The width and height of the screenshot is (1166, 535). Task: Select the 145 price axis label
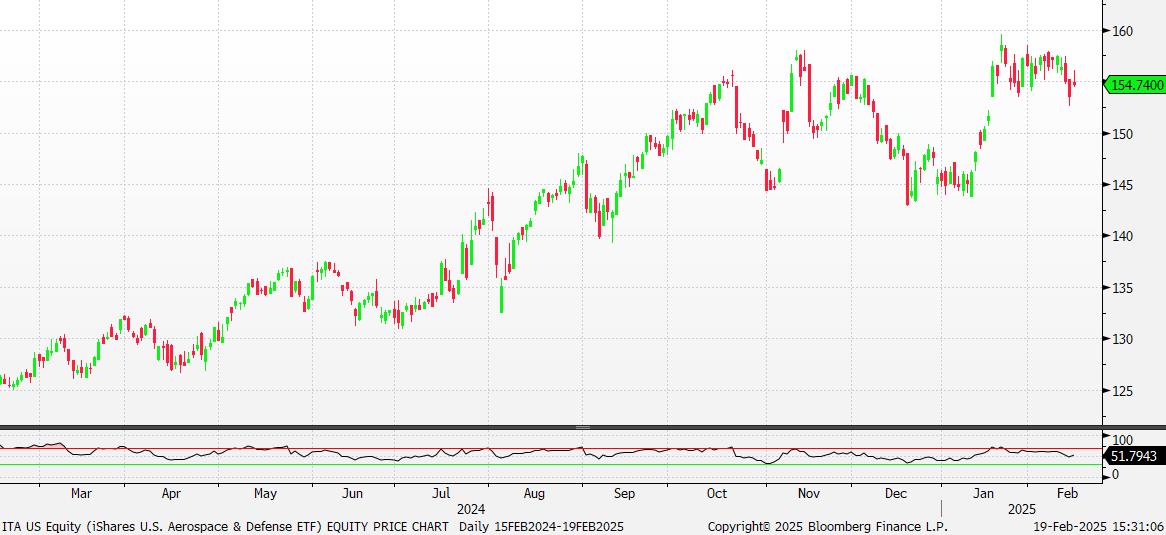[1122, 185]
